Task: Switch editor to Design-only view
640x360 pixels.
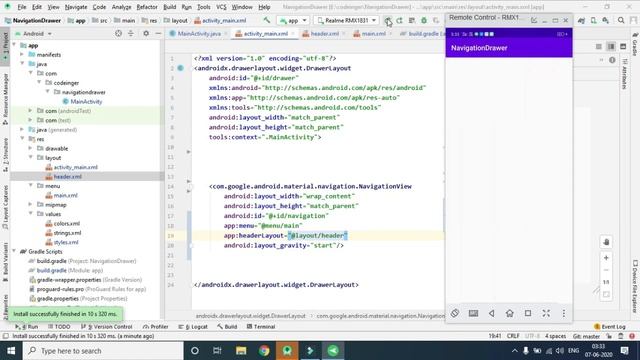Action: click(623, 47)
